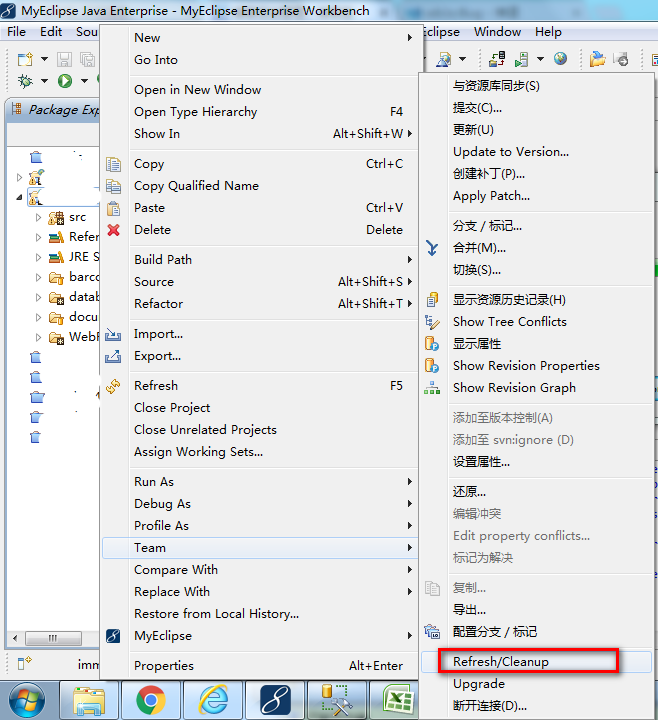Click the server deploy toolbar icon
This screenshot has width=658, height=720.
pos(521,59)
